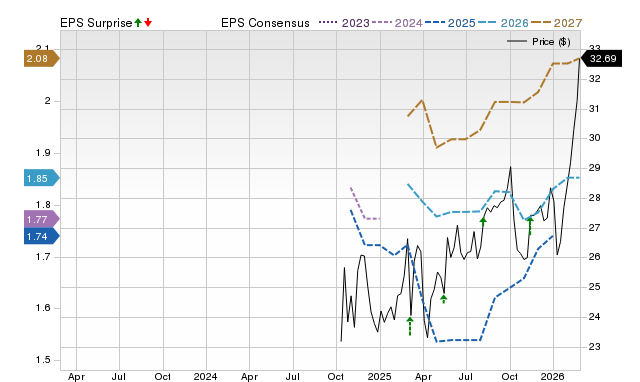This screenshot has width=640, height=382.
Task: Click the 1.77 purple EPS value tag
Action: [x=41, y=219]
